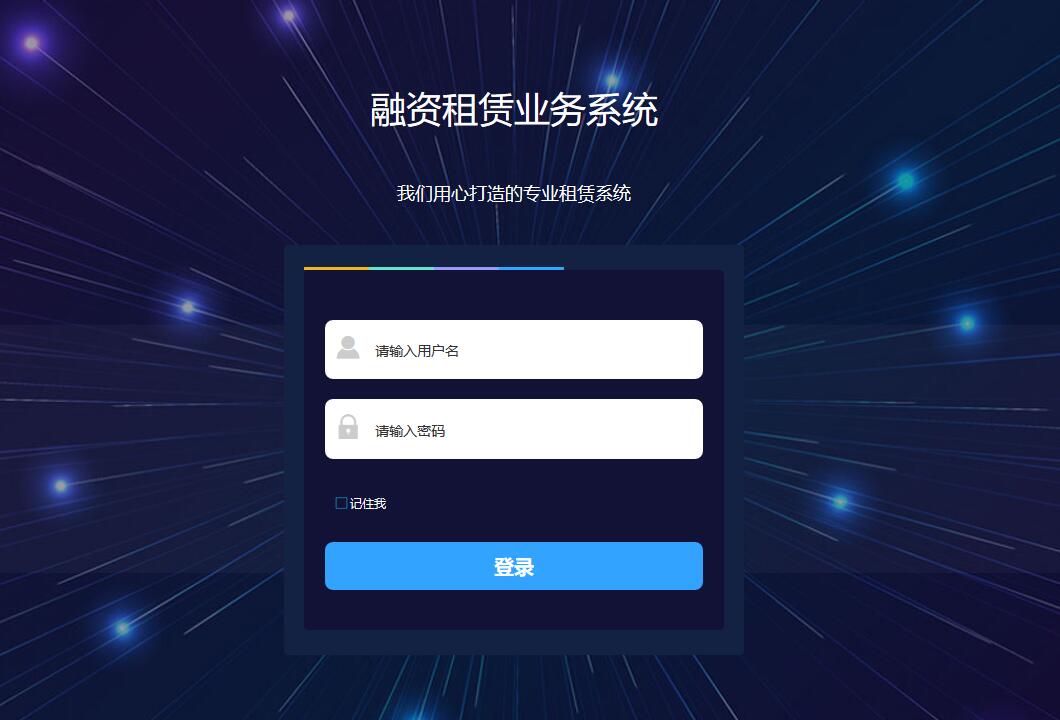Viewport: 1060px width, 720px height.
Task: Click the purple glowing dot in top-left corner
Action: (x=31, y=43)
